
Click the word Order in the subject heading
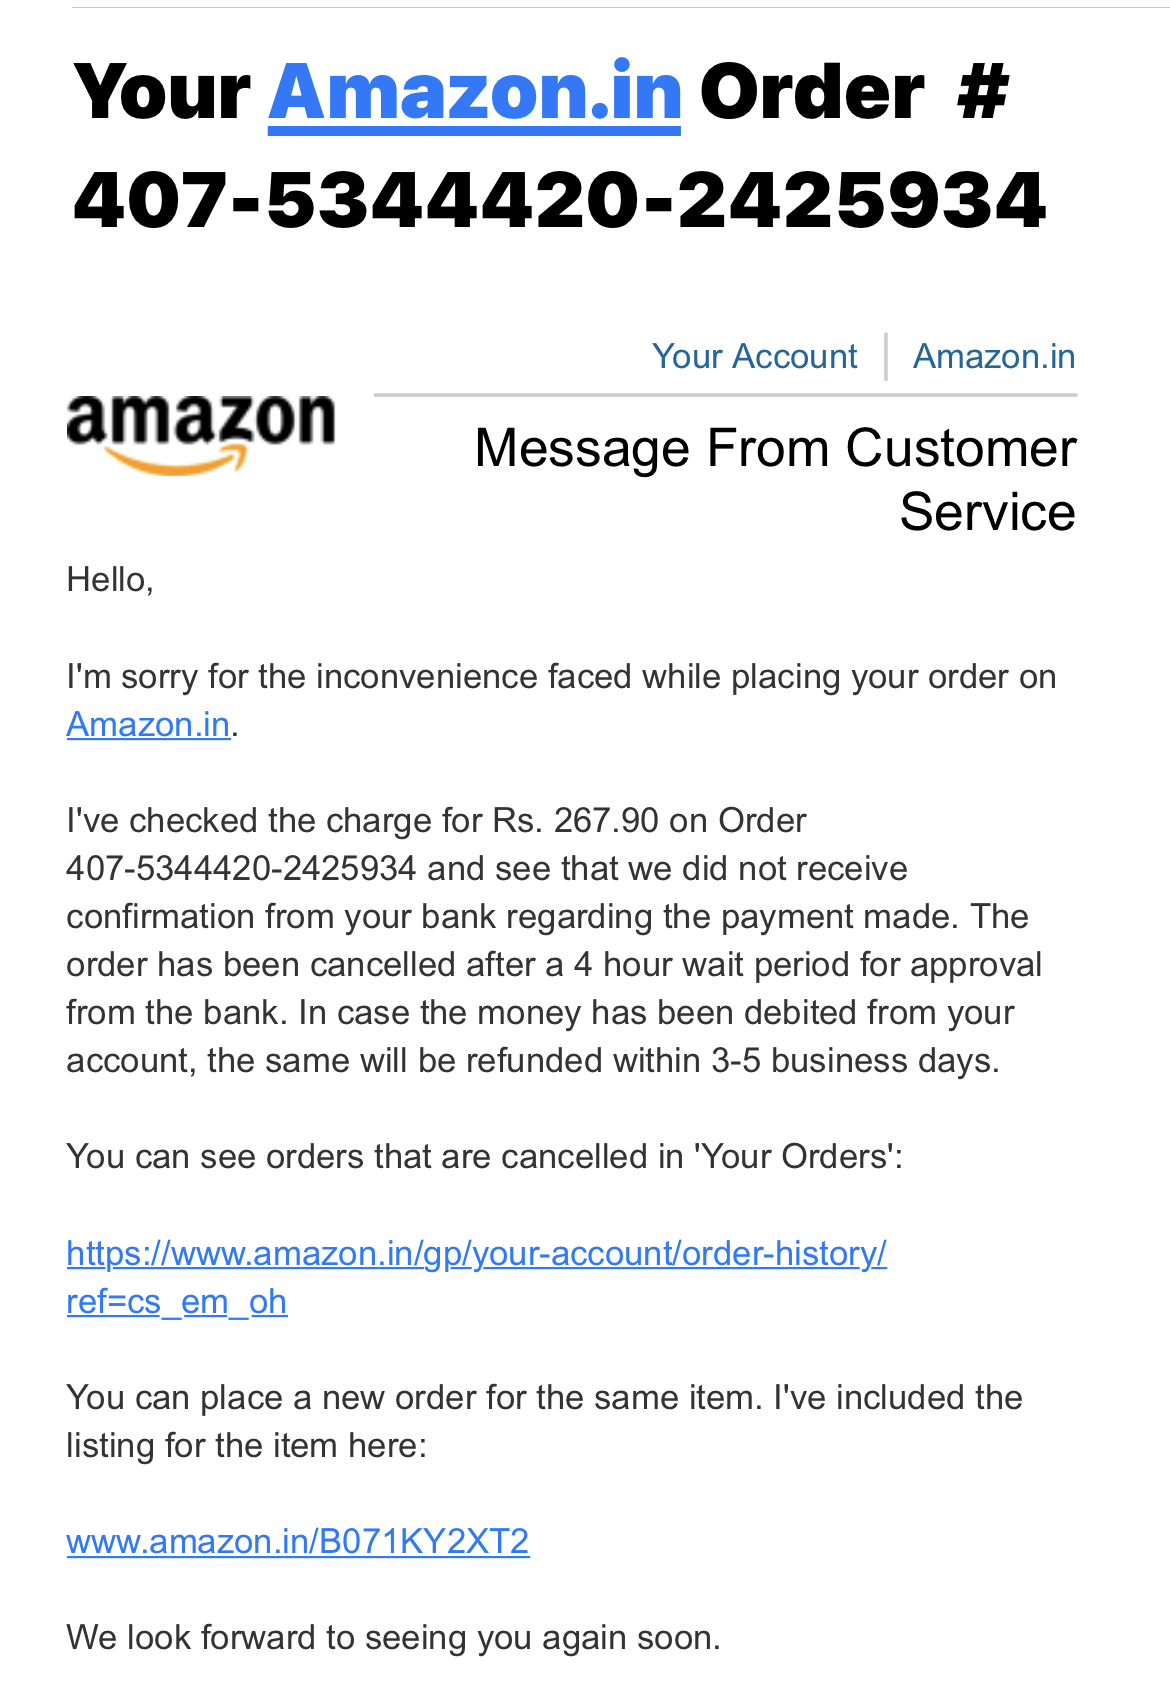812,93
